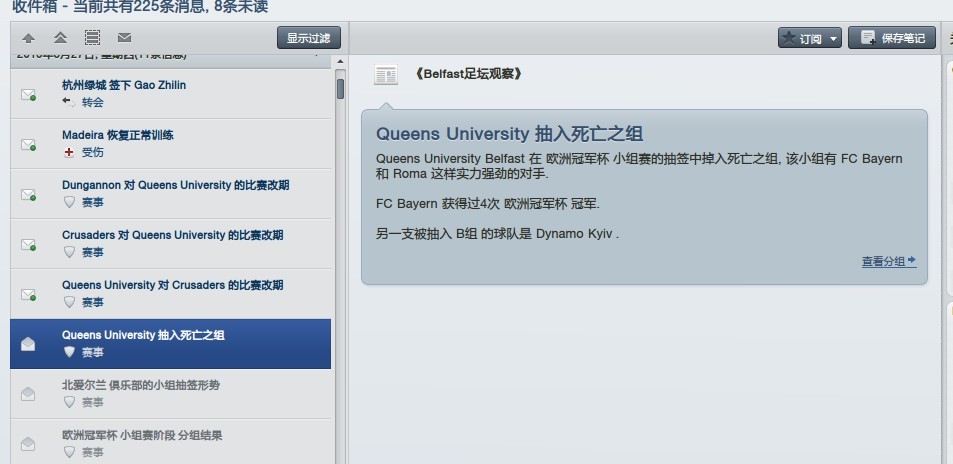Select the Queens University 抽入死亡之组 message

pyautogui.click(x=171, y=344)
